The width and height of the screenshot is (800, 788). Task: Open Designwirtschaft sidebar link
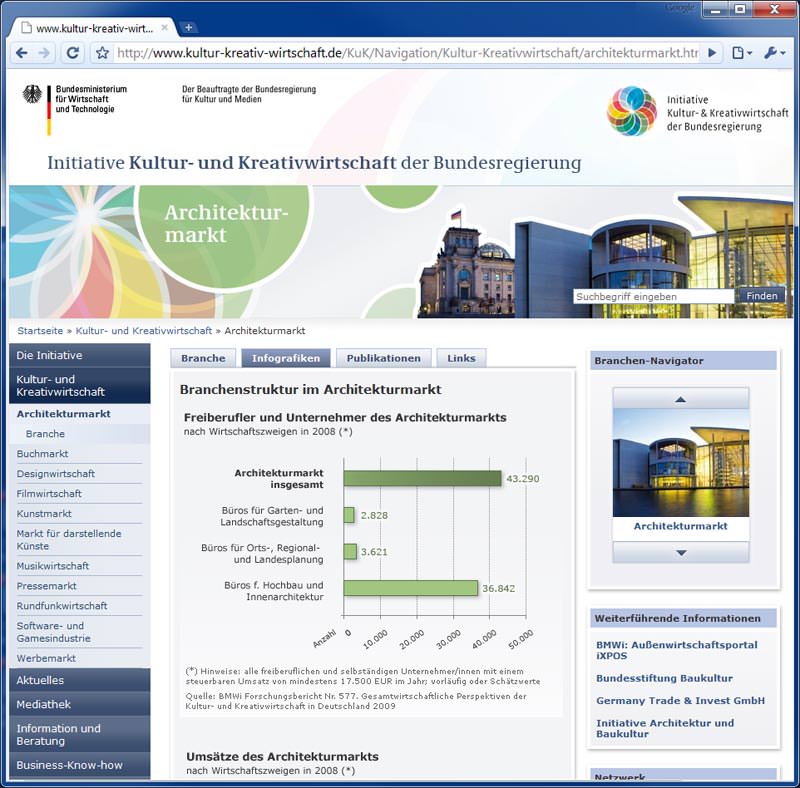(x=56, y=474)
